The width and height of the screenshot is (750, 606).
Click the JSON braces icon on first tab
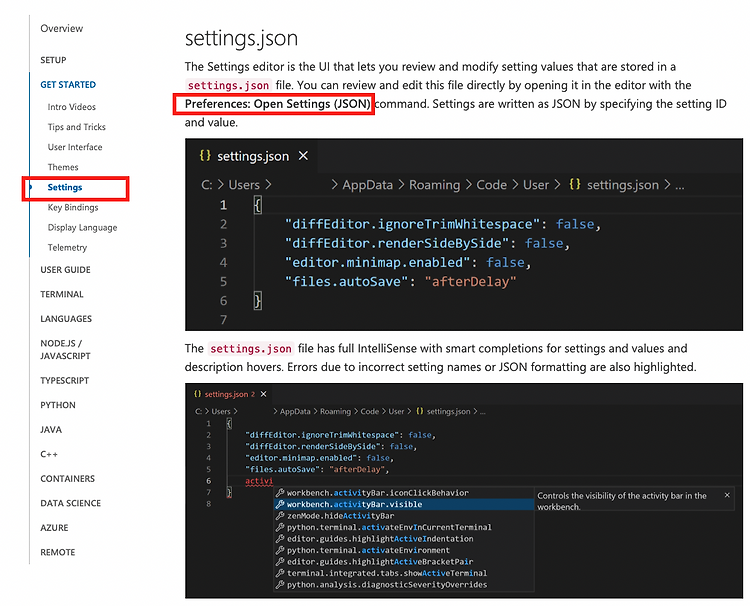[x=205, y=155]
